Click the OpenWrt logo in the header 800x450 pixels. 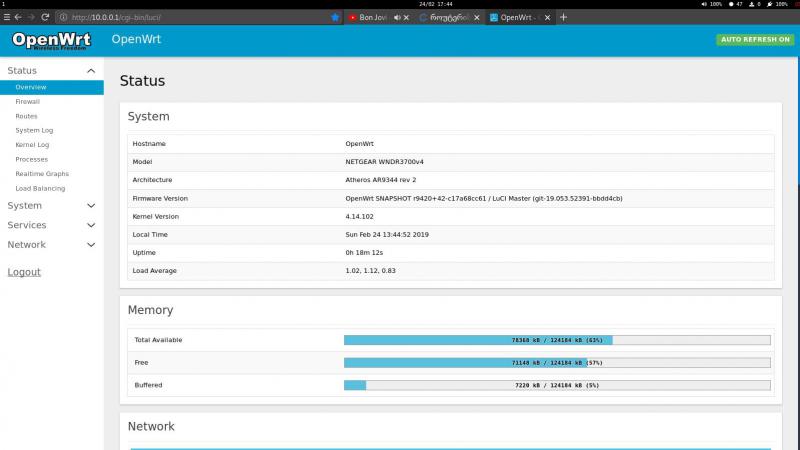(x=52, y=40)
